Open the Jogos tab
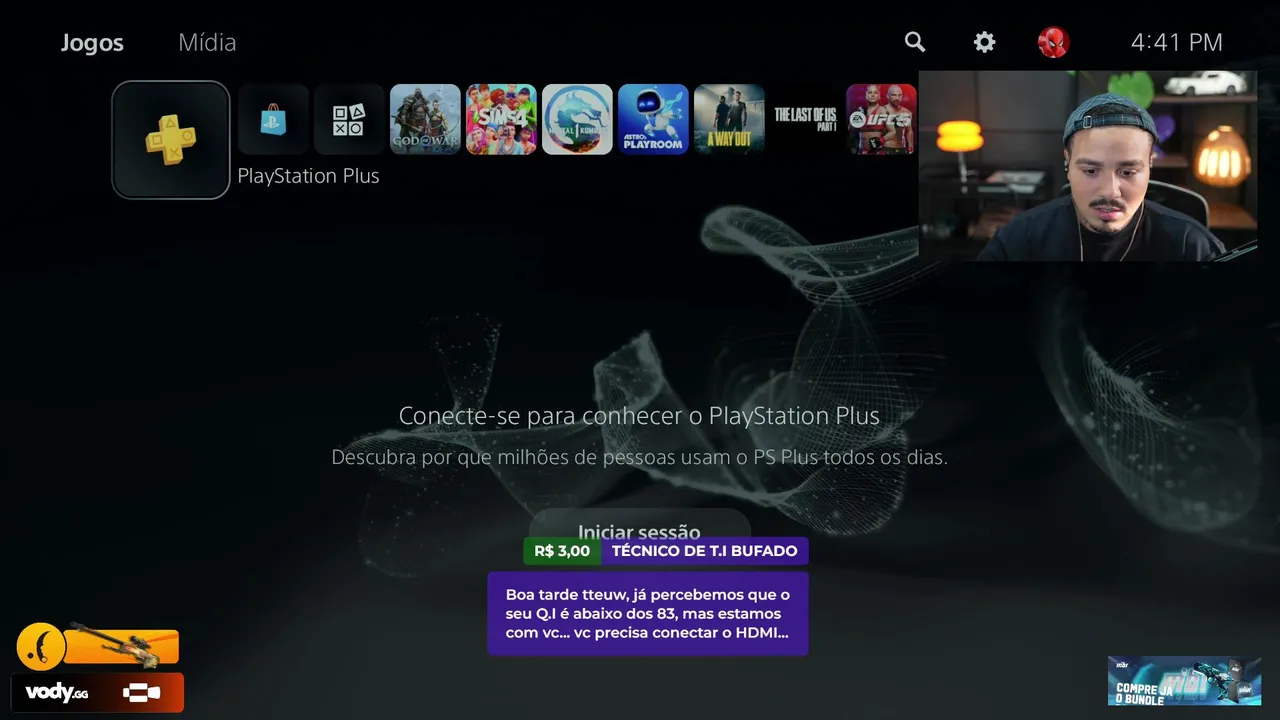 [92, 42]
